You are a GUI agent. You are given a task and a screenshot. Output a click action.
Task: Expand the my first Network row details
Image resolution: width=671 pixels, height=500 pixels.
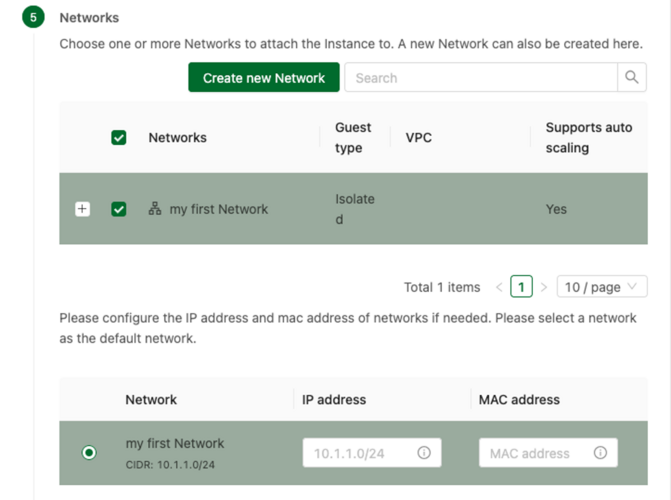(83, 209)
